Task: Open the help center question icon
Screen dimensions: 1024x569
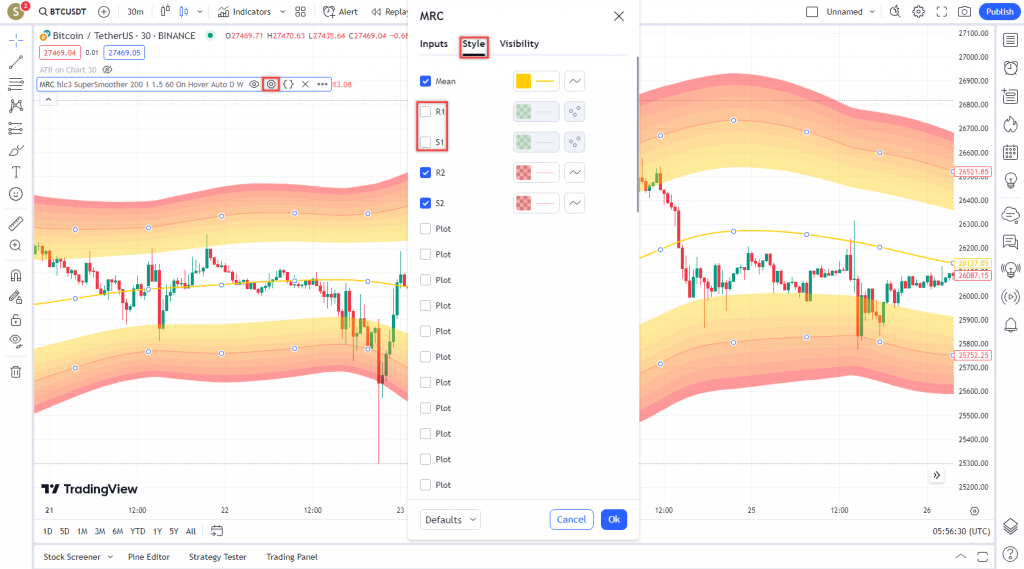Action: 1010,555
